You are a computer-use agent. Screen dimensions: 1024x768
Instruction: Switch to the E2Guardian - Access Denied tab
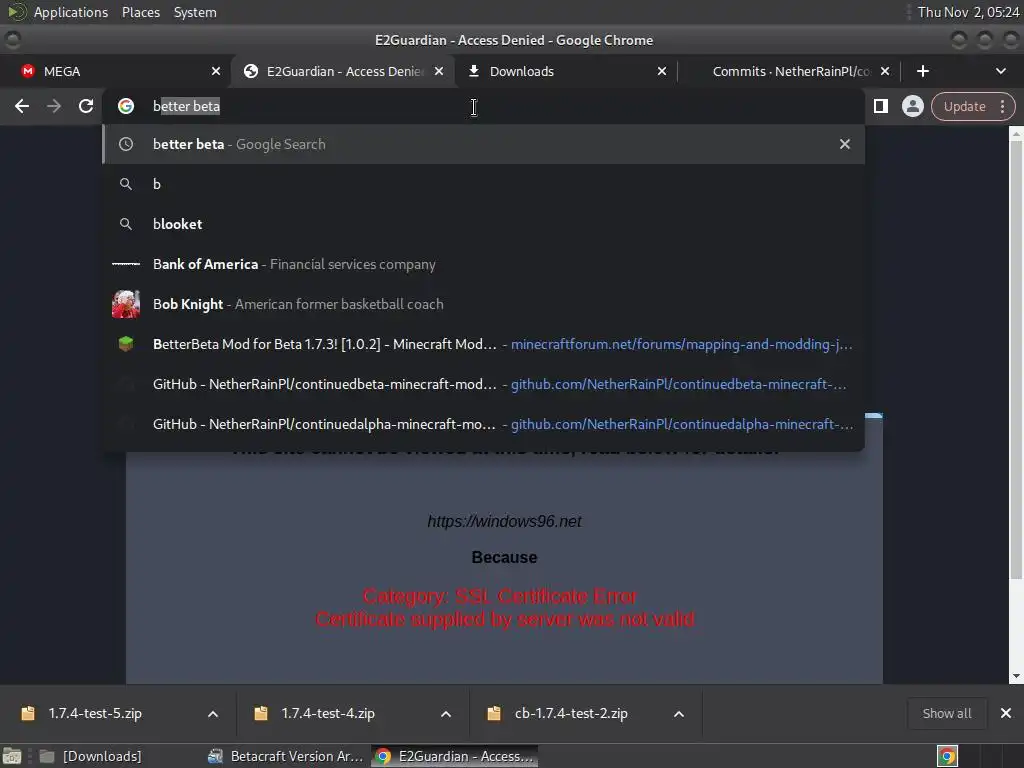click(x=342, y=71)
